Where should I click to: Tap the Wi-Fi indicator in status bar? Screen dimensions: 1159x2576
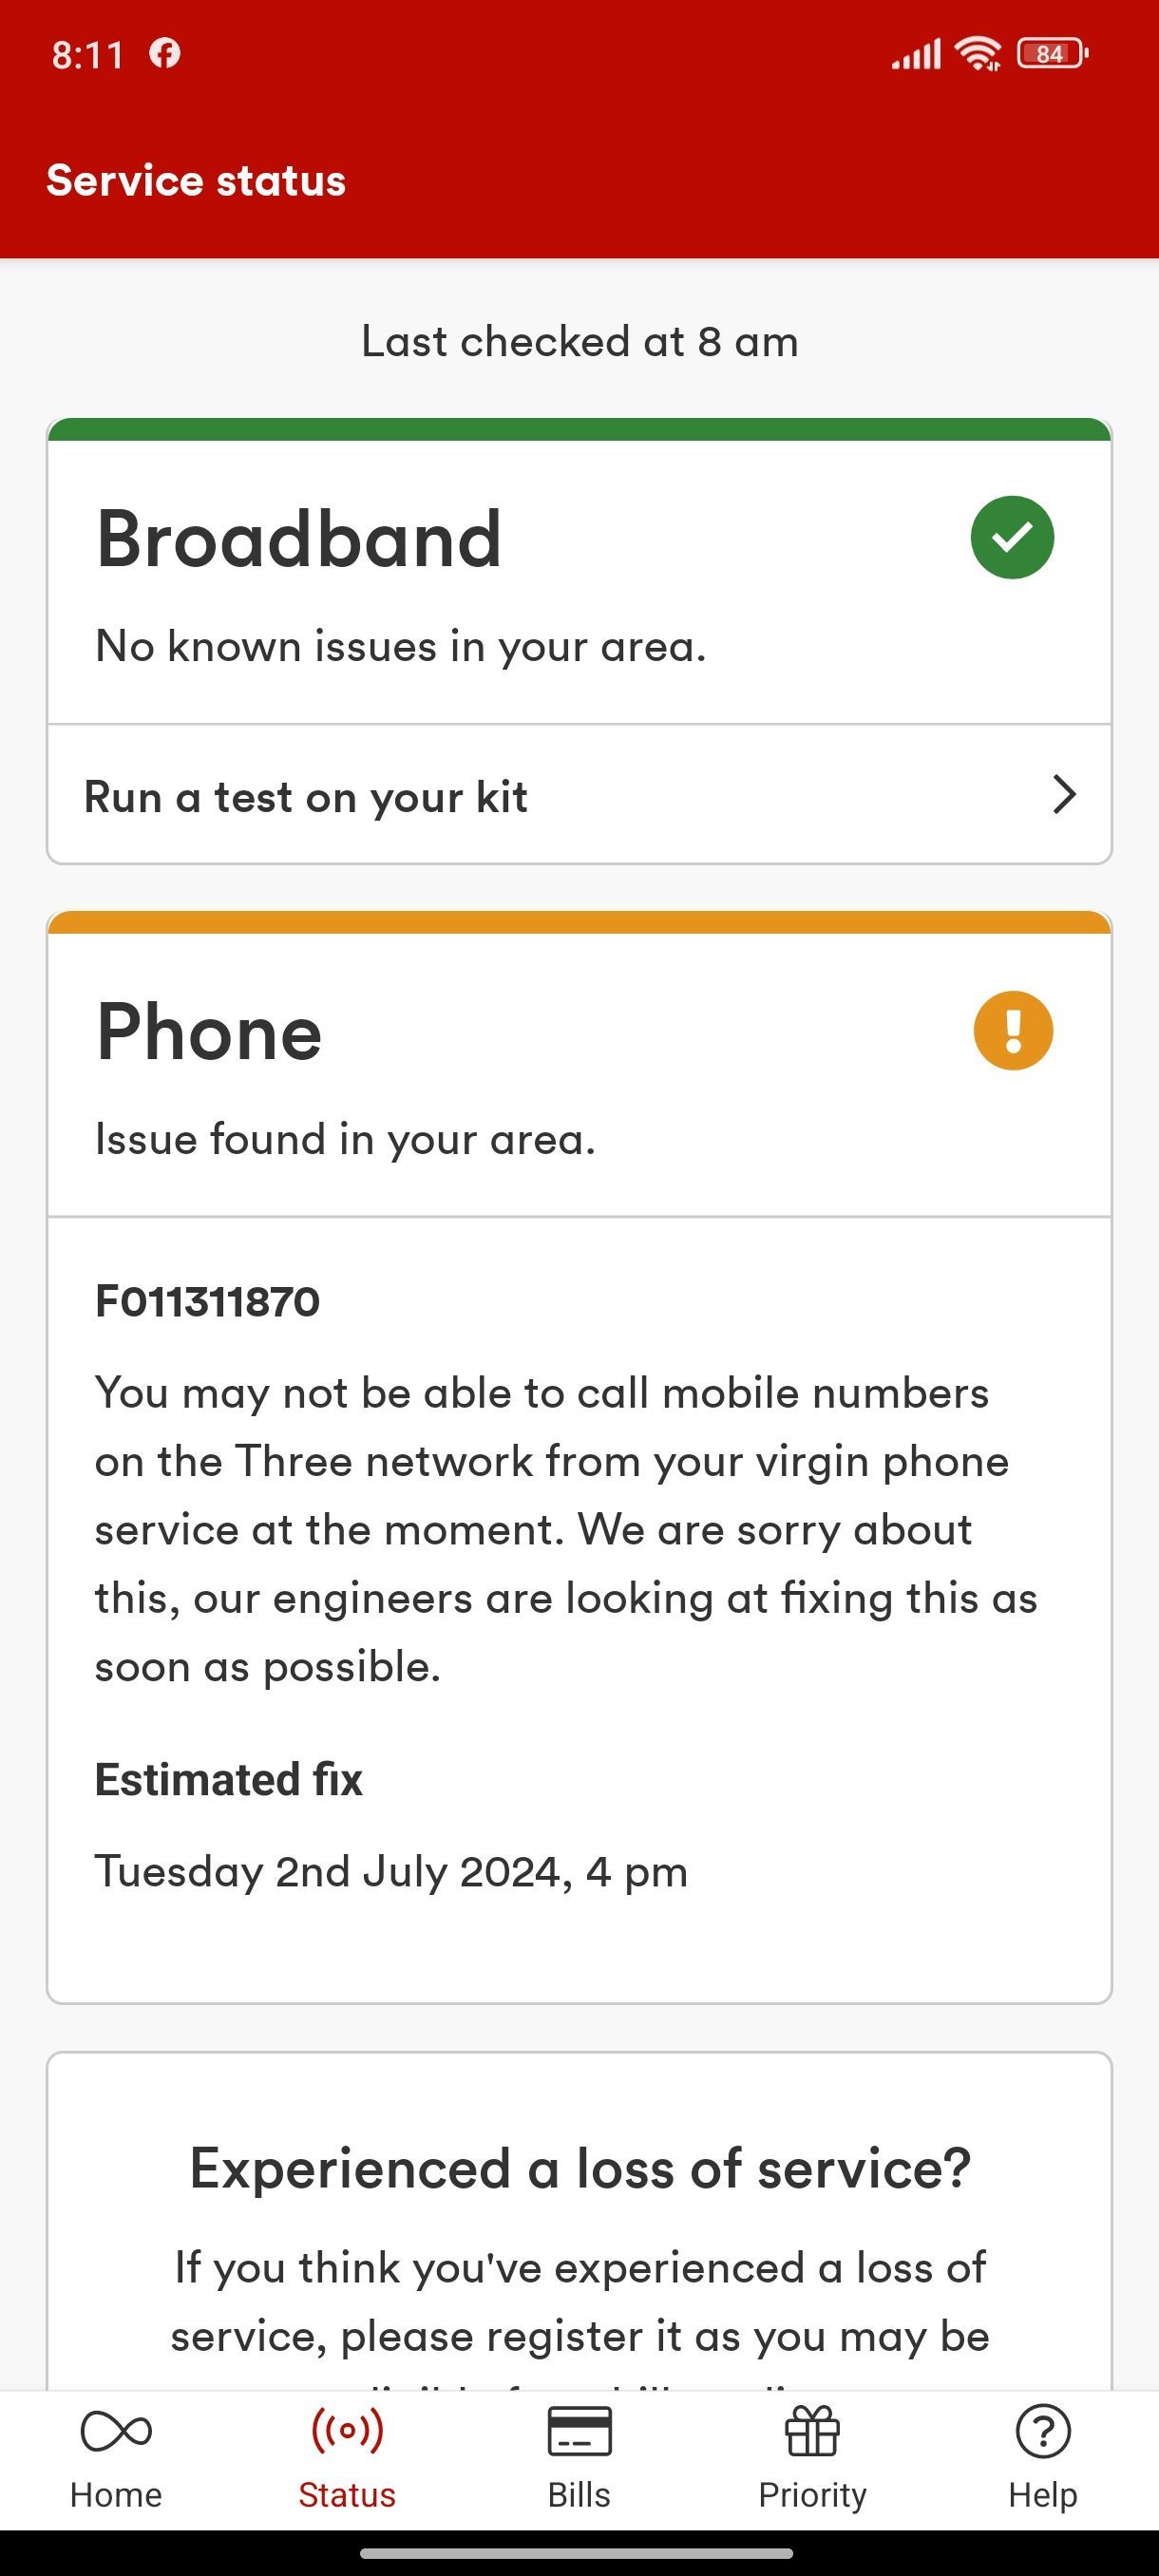pos(978,53)
